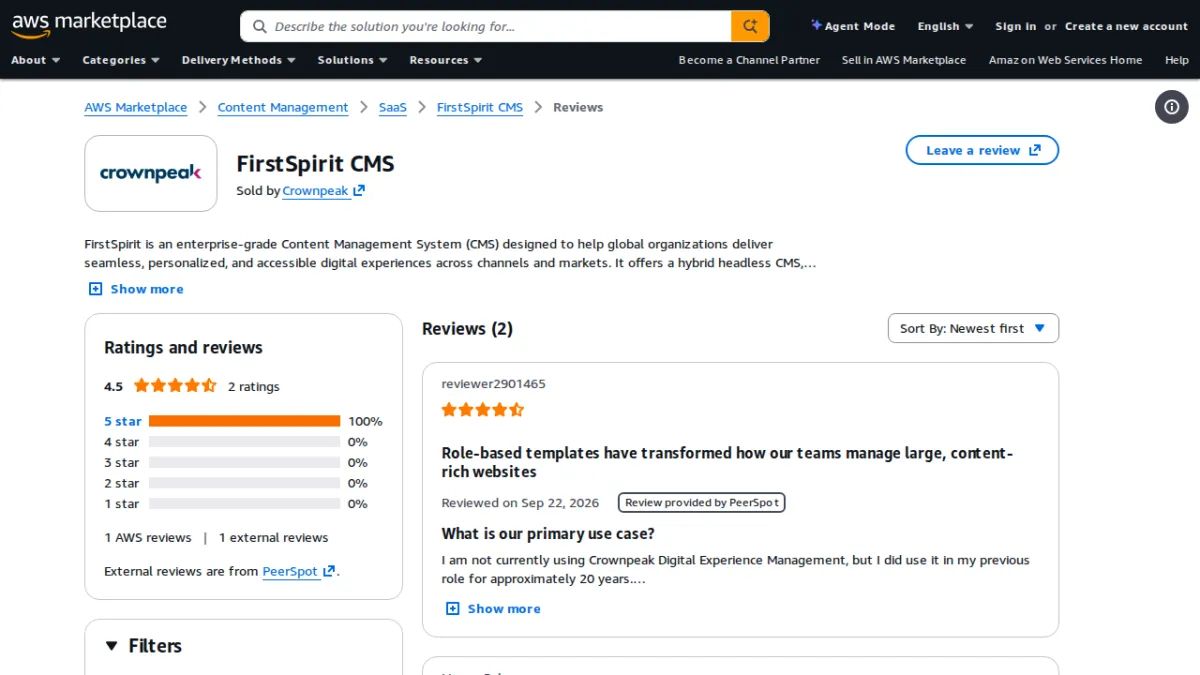Click the info circle icon
The image size is (1200, 675).
(1172, 107)
